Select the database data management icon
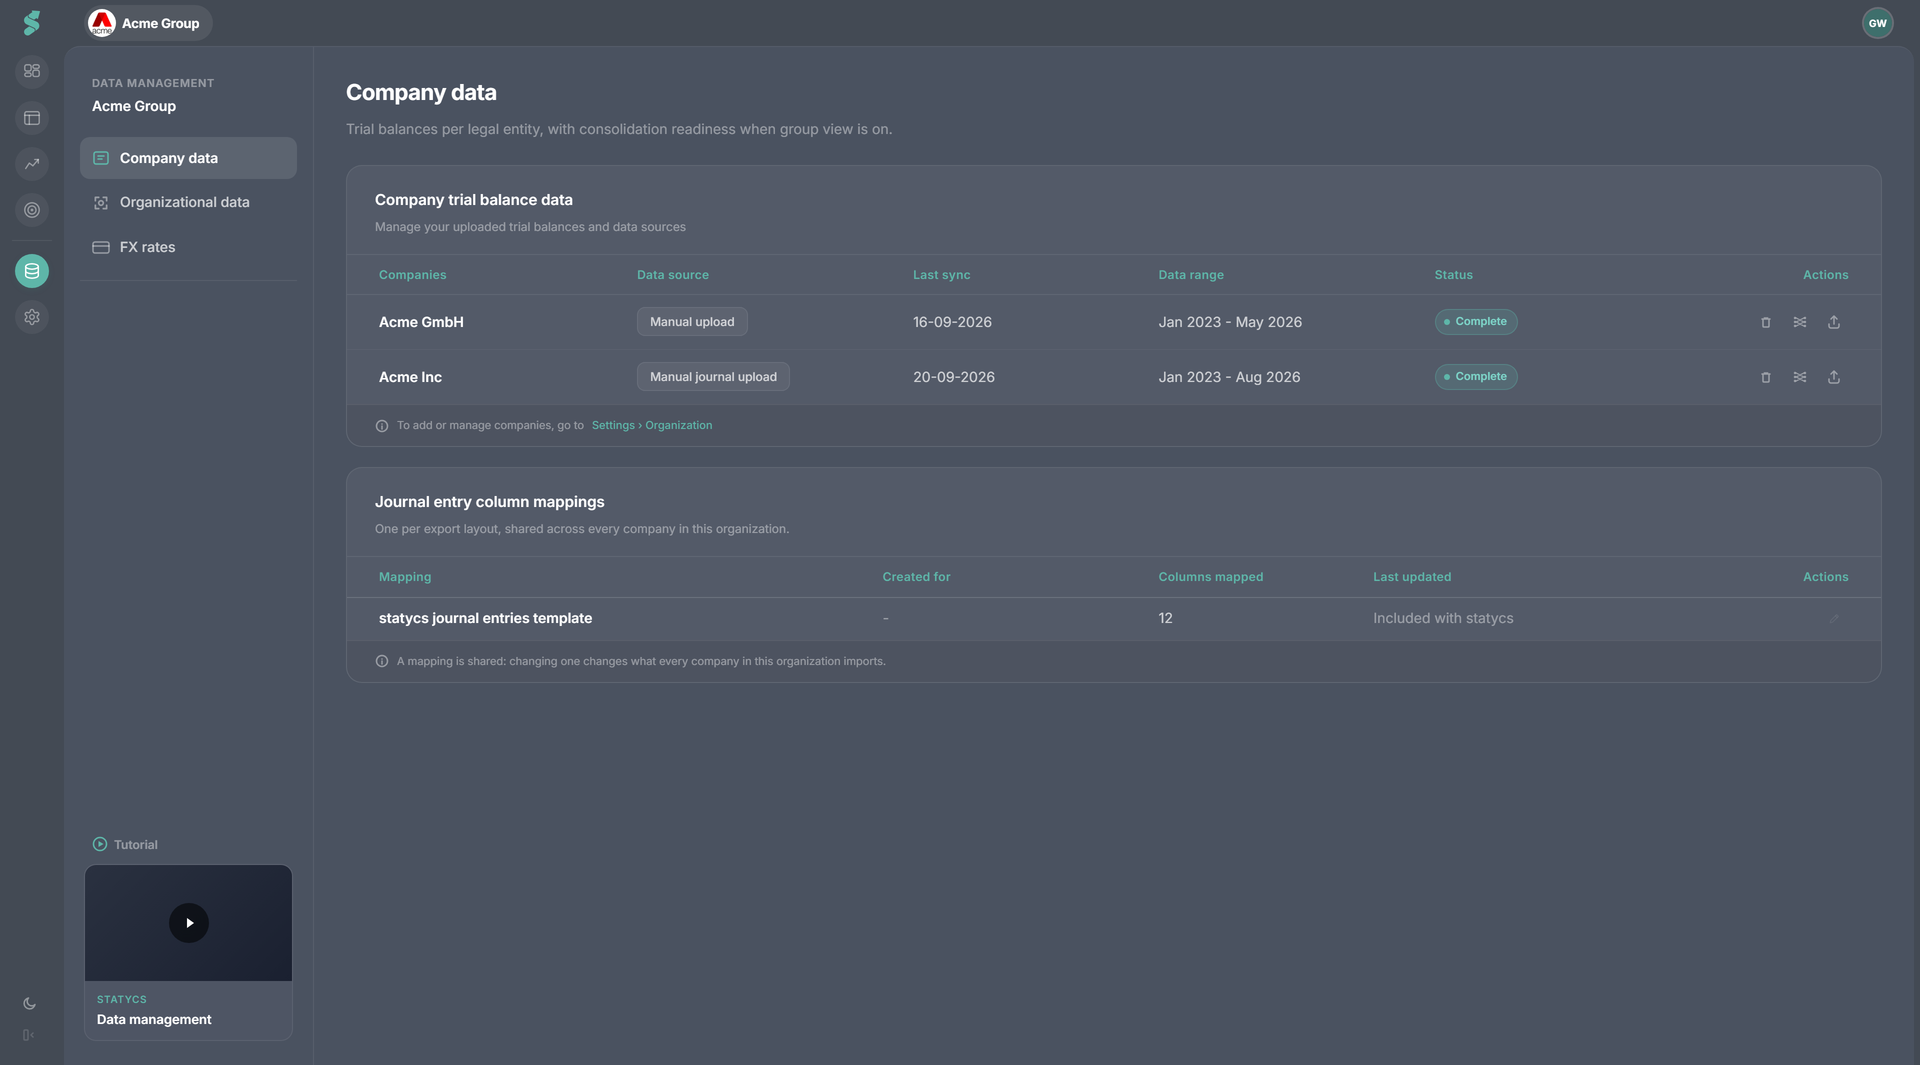Viewport: 1920px width, 1065px height. point(32,271)
